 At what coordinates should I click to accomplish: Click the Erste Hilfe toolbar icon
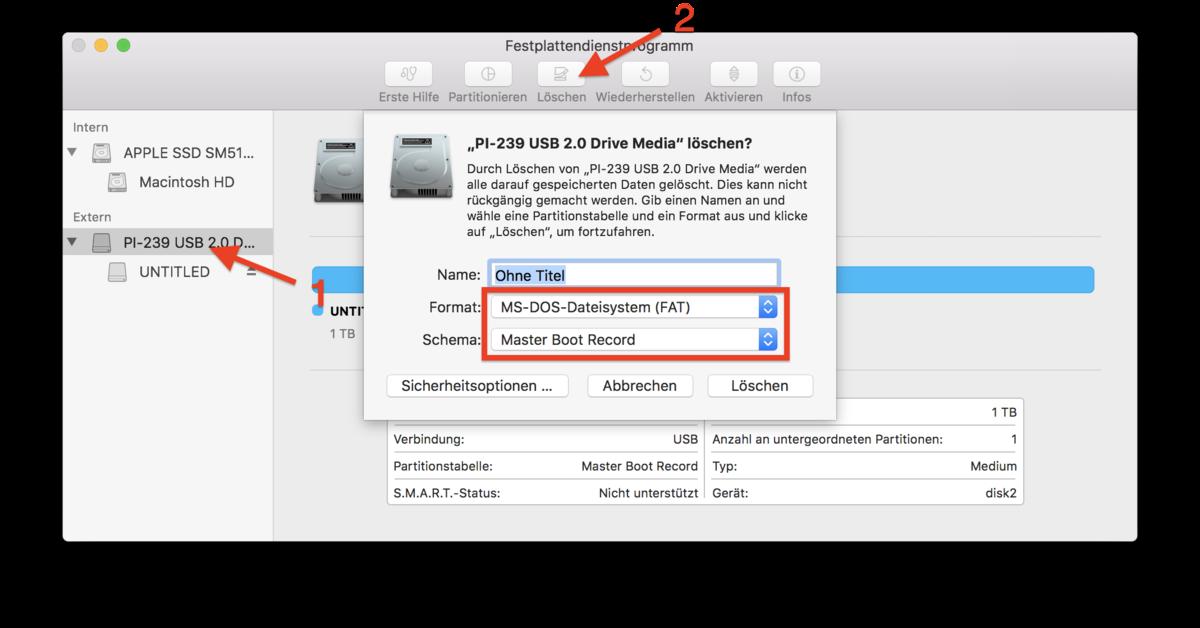408,74
